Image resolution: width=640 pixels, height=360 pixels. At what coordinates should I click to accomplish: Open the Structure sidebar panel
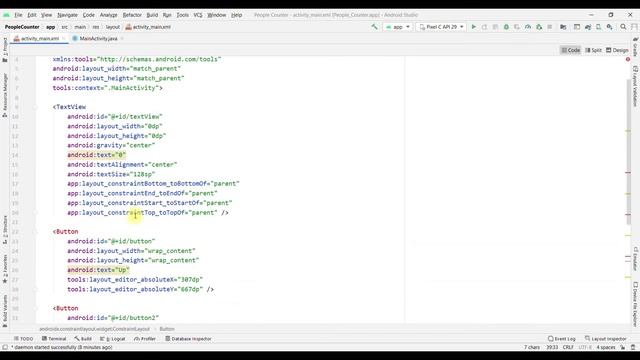[4, 229]
